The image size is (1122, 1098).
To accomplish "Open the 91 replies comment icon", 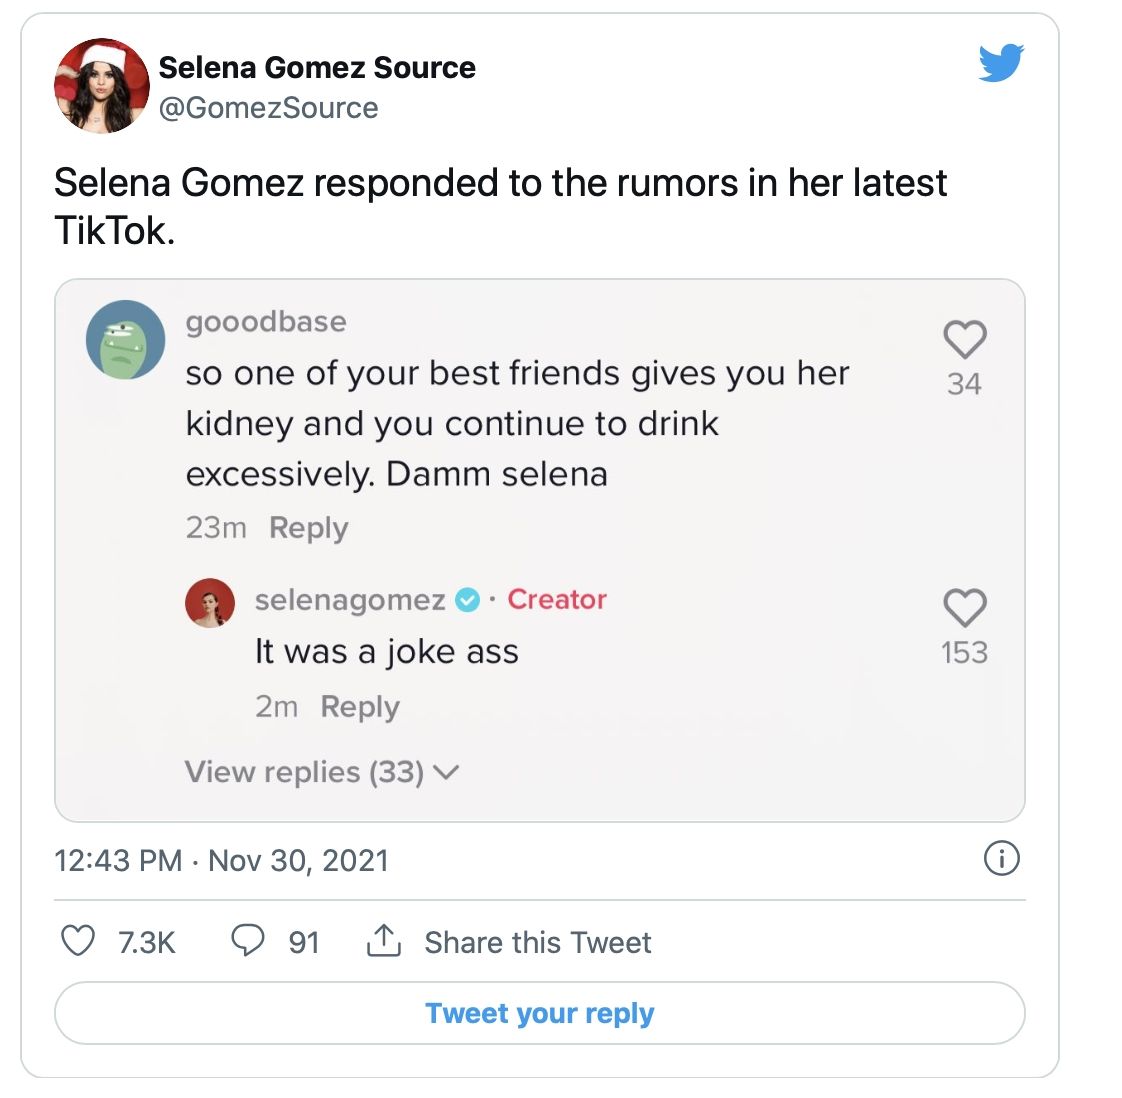I will pos(247,941).
